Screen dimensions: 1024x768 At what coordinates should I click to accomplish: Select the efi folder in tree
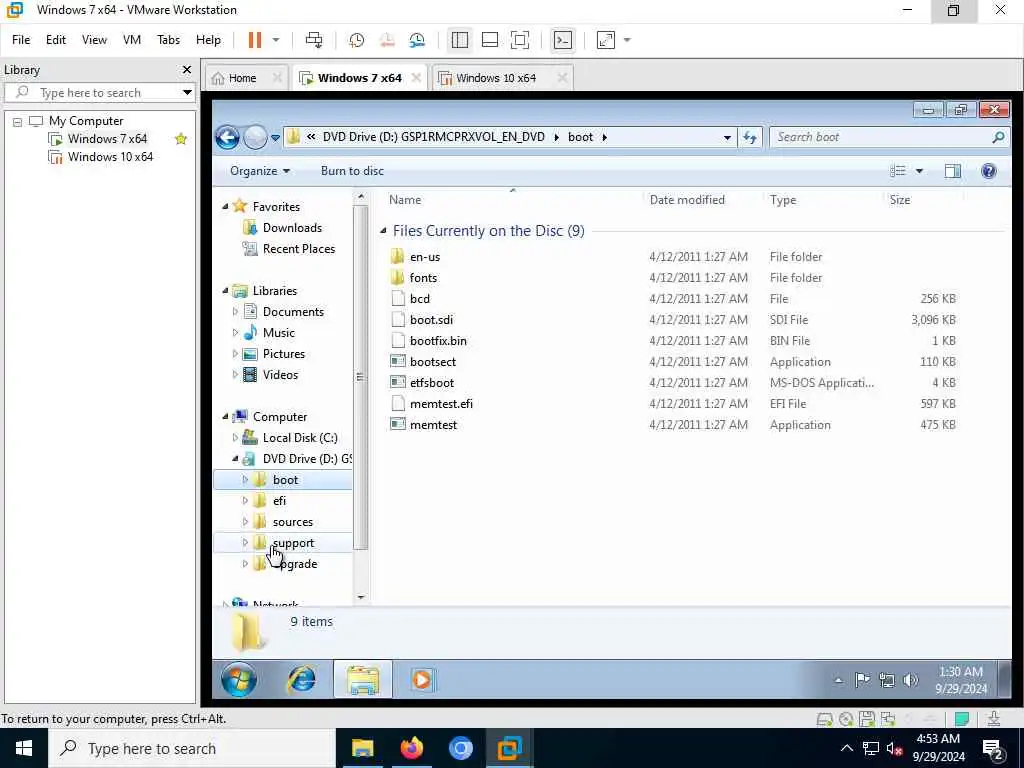pyautogui.click(x=280, y=500)
